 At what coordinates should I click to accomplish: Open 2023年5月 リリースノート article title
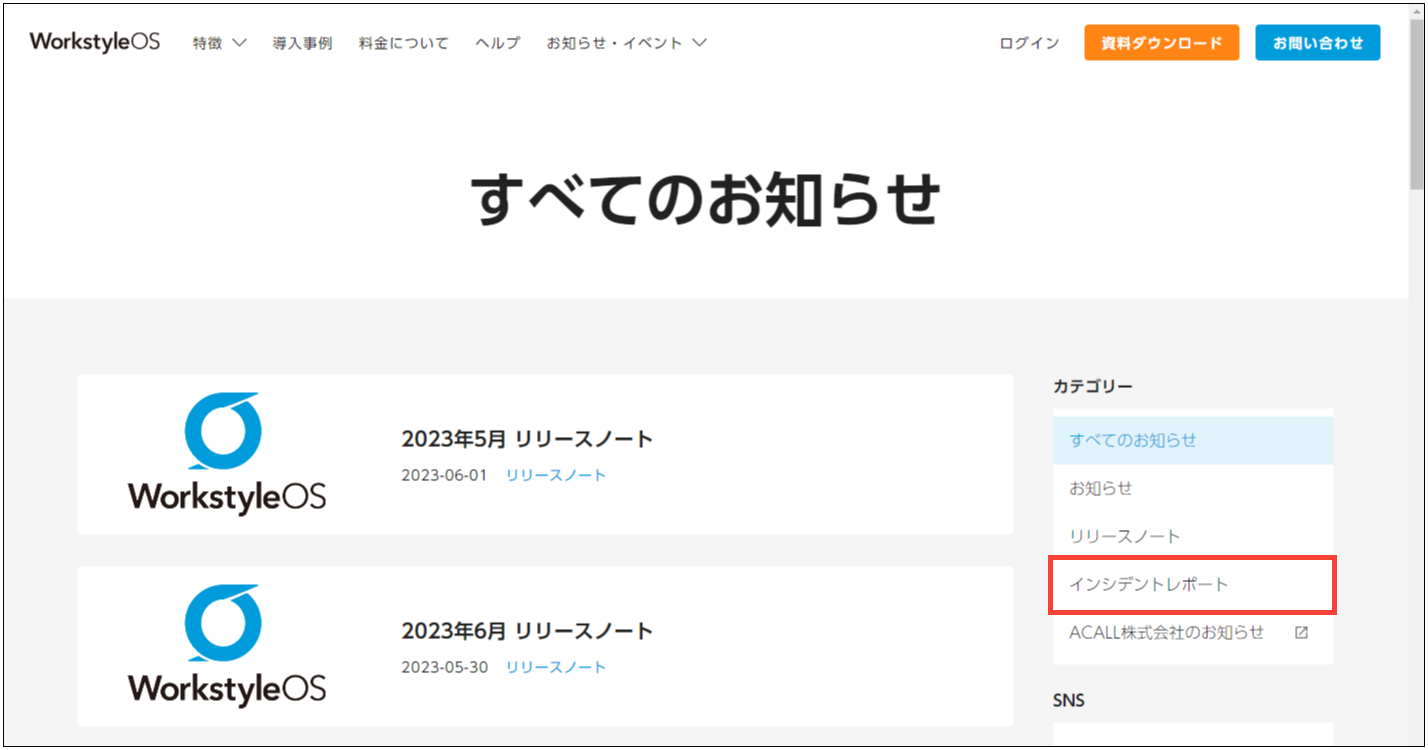click(x=527, y=439)
